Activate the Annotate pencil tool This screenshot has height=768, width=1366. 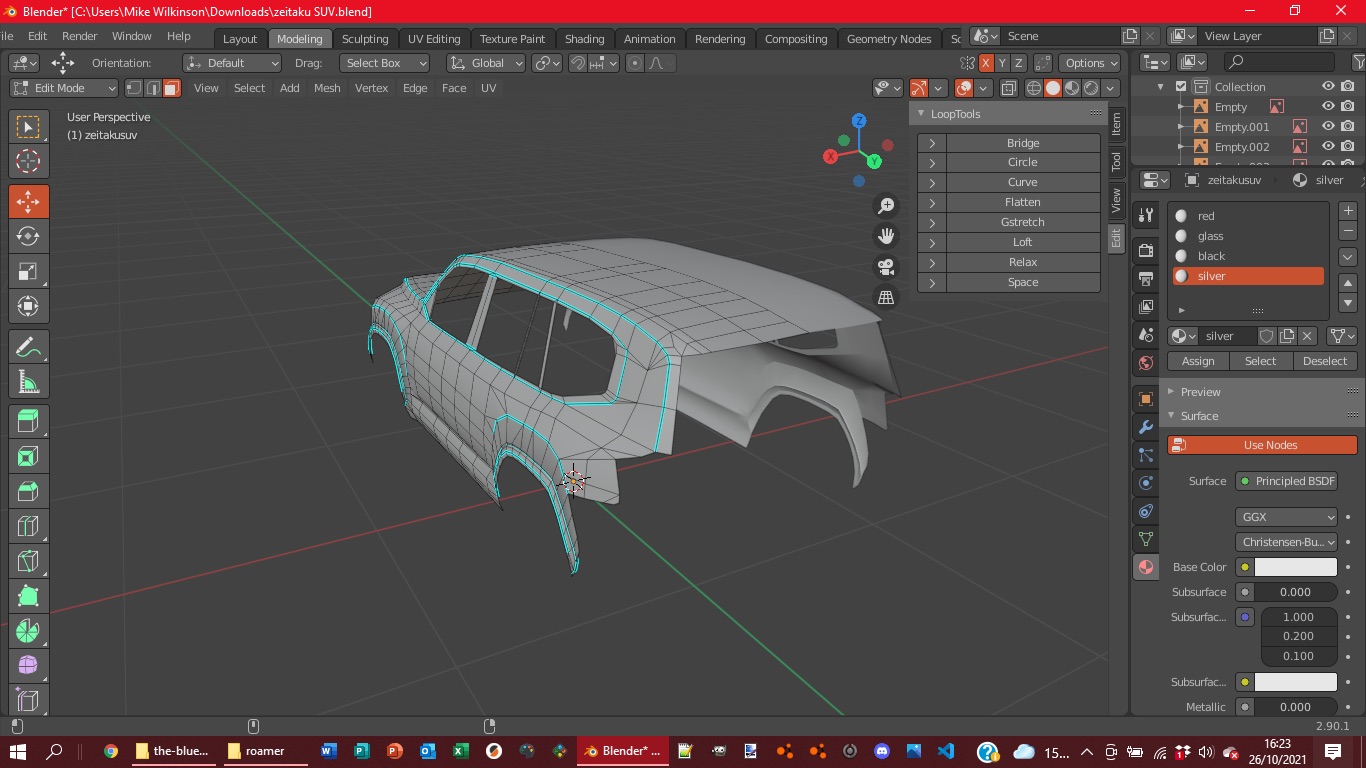click(28, 347)
